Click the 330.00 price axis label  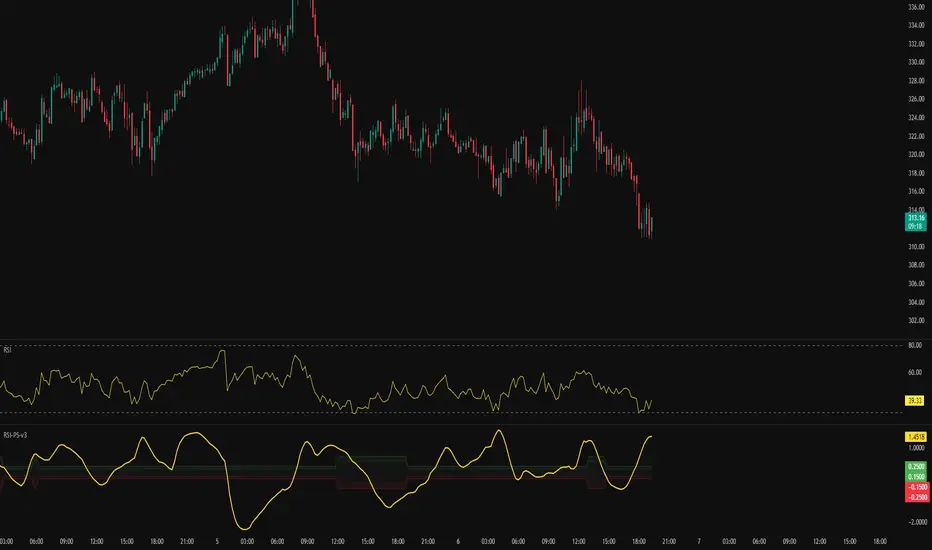tap(916, 62)
